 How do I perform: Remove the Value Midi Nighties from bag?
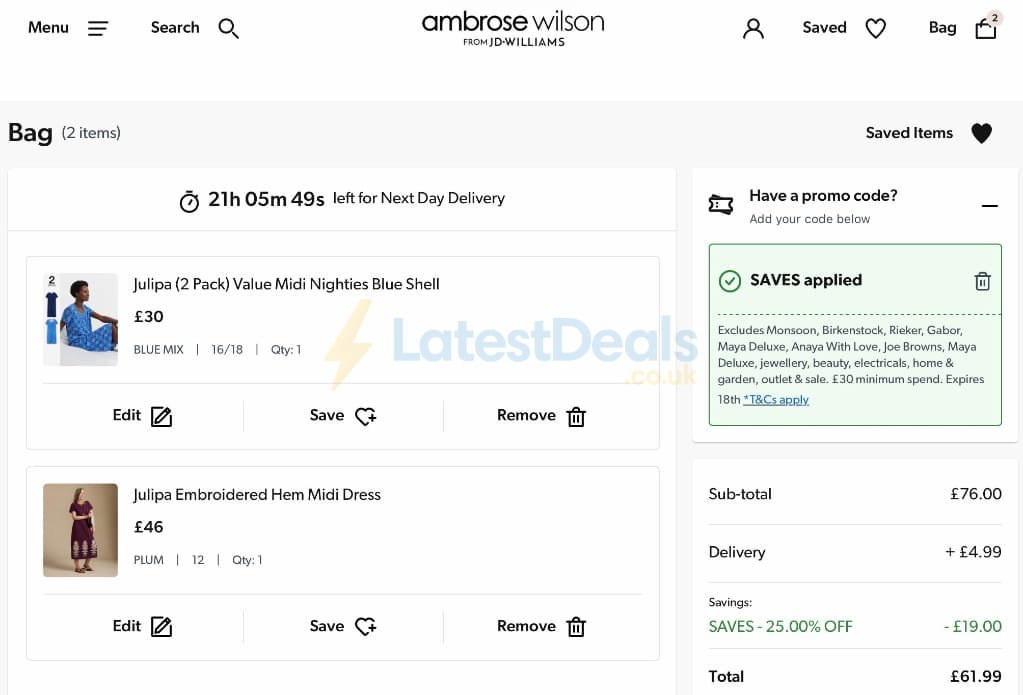[x=542, y=416]
